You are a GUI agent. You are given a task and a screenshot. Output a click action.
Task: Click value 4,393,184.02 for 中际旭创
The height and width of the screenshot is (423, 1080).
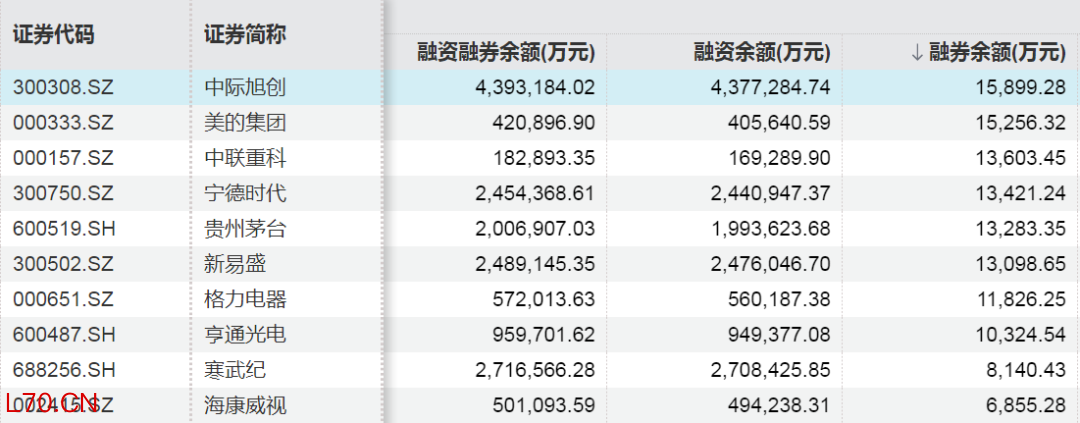click(534, 87)
